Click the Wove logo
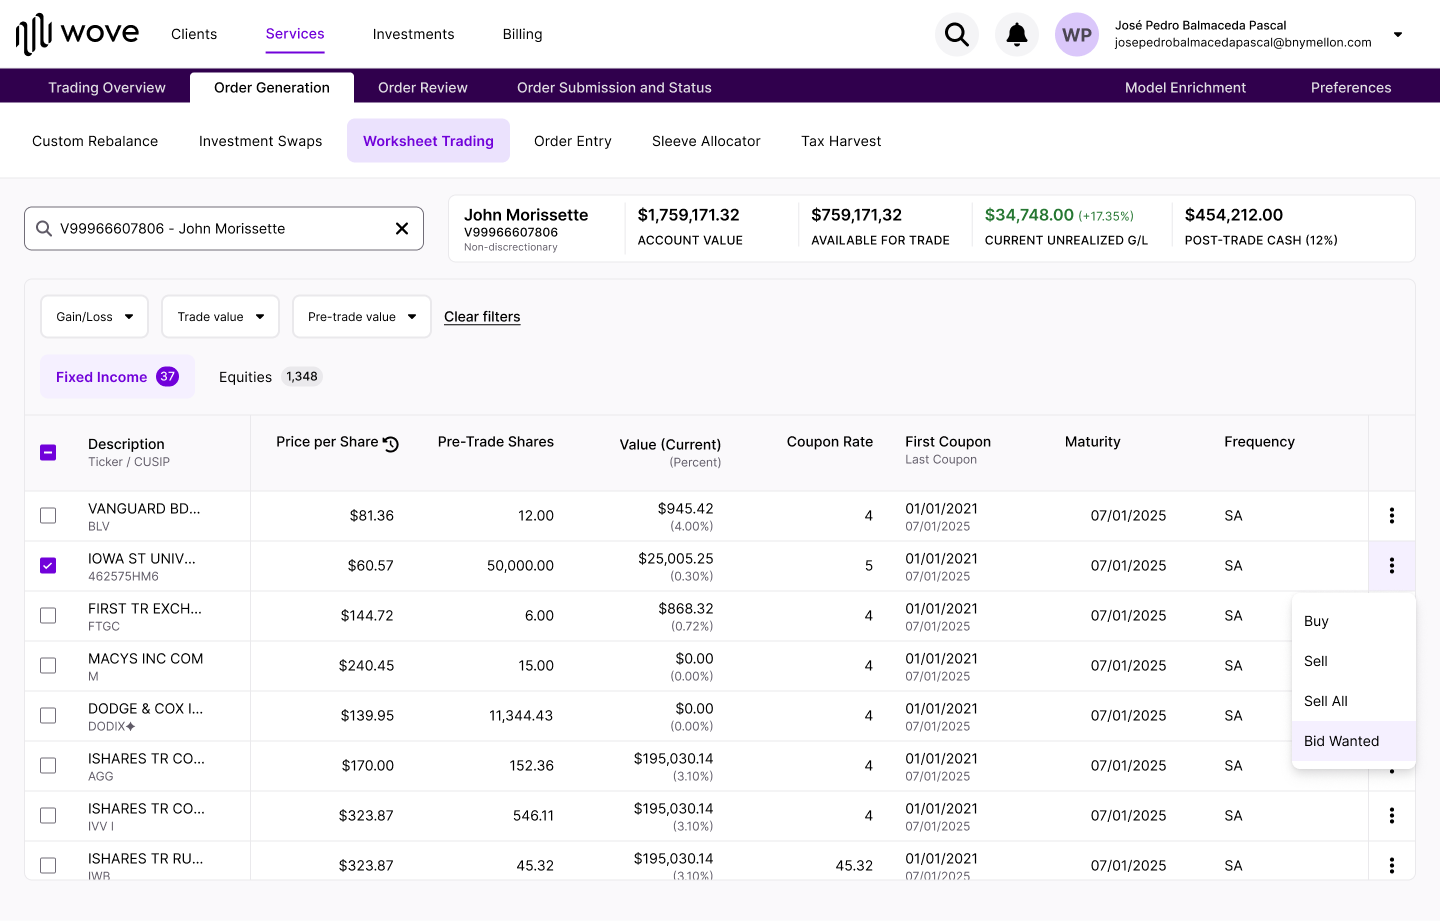The height and width of the screenshot is (921, 1440). pyautogui.click(x=78, y=34)
